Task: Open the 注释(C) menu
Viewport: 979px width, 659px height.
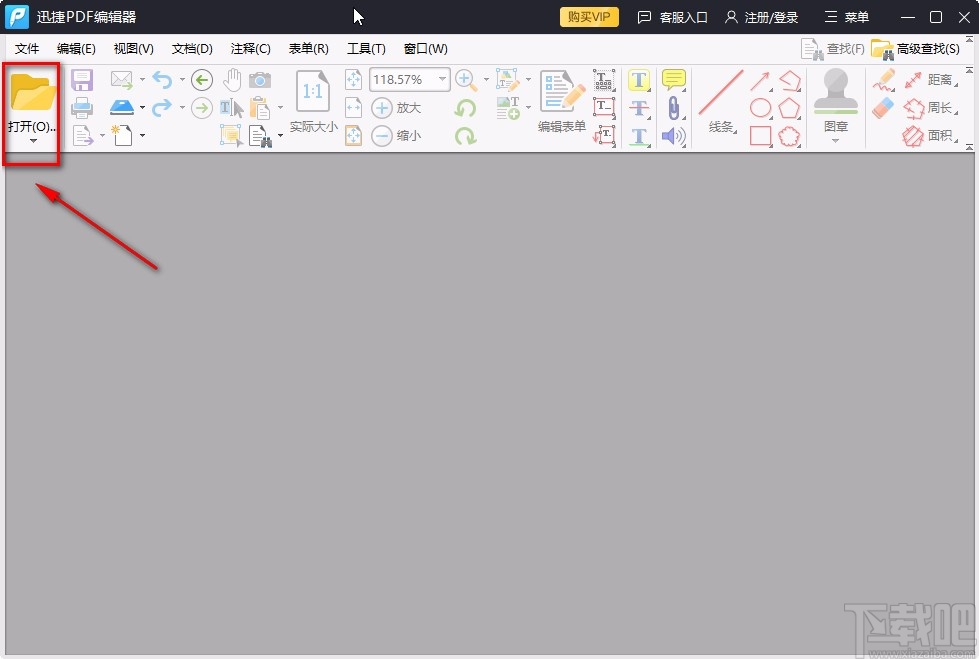Action: 250,47
